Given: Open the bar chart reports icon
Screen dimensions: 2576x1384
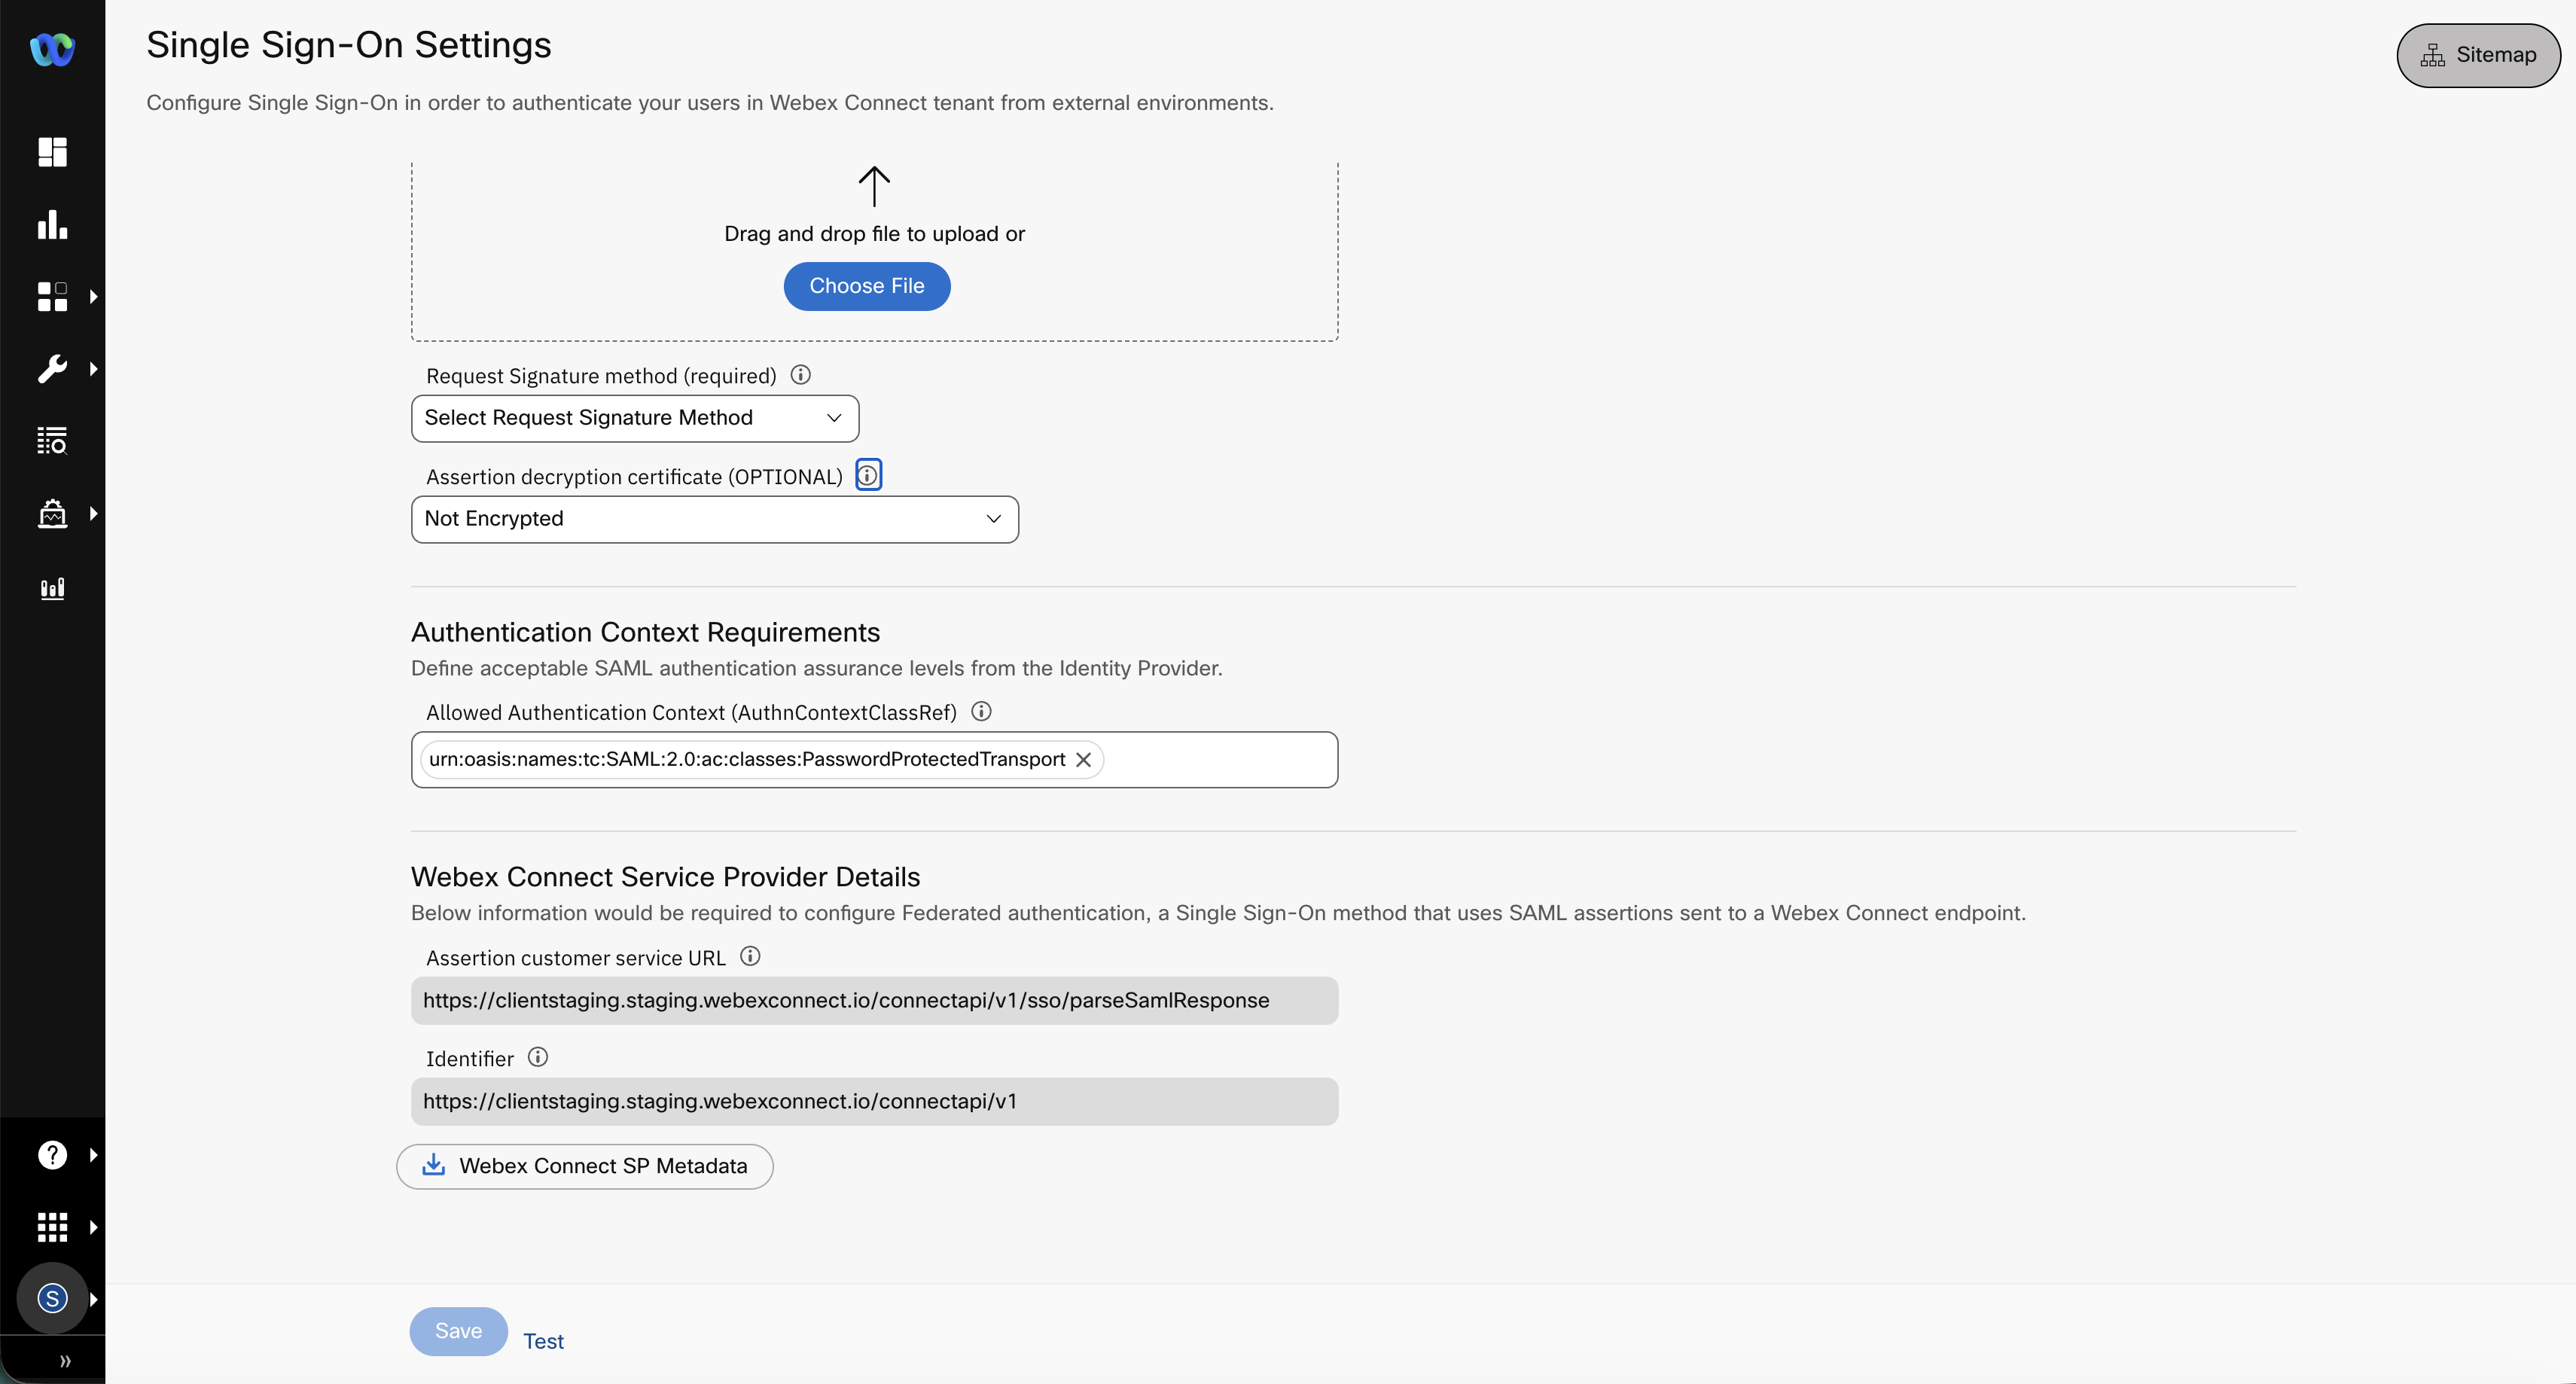Looking at the screenshot, I should tap(52, 224).
